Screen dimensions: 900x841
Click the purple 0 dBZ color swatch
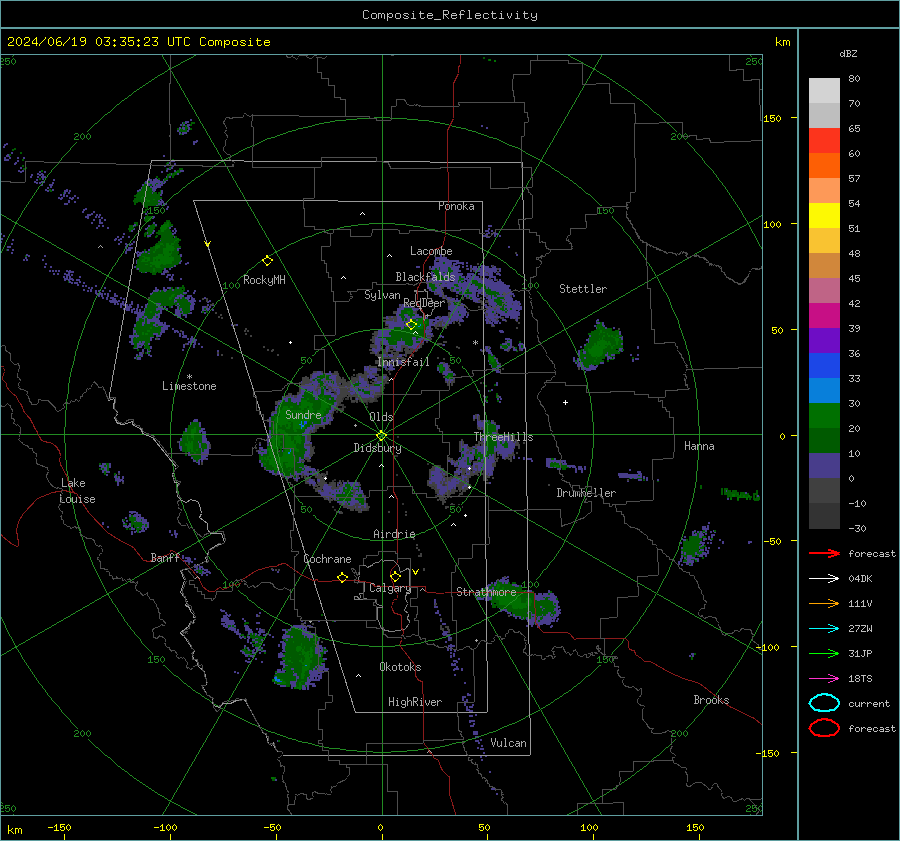click(x=824, y=466)
